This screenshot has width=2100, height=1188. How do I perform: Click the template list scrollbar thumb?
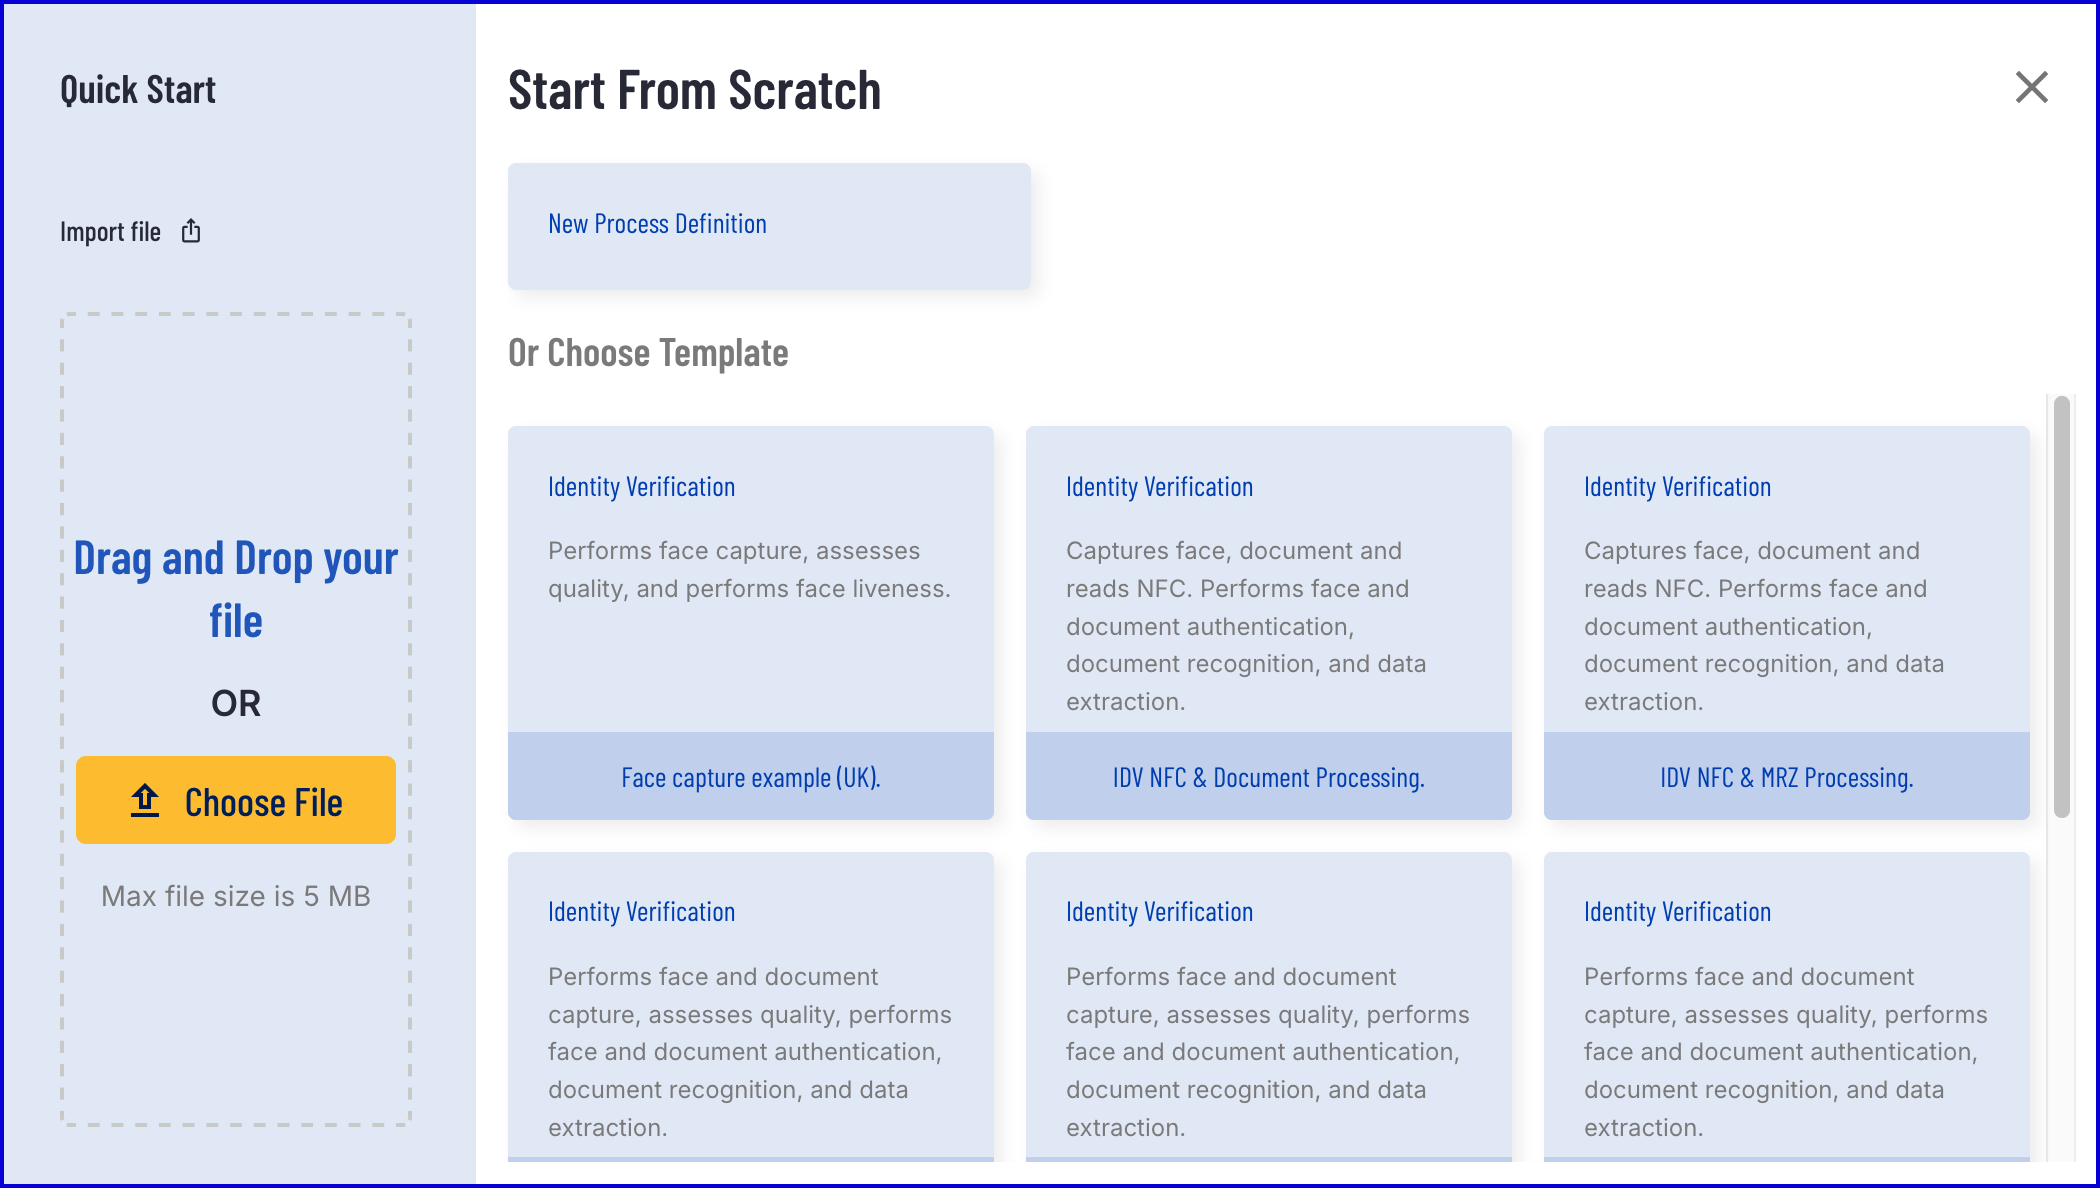[2061, 606]
